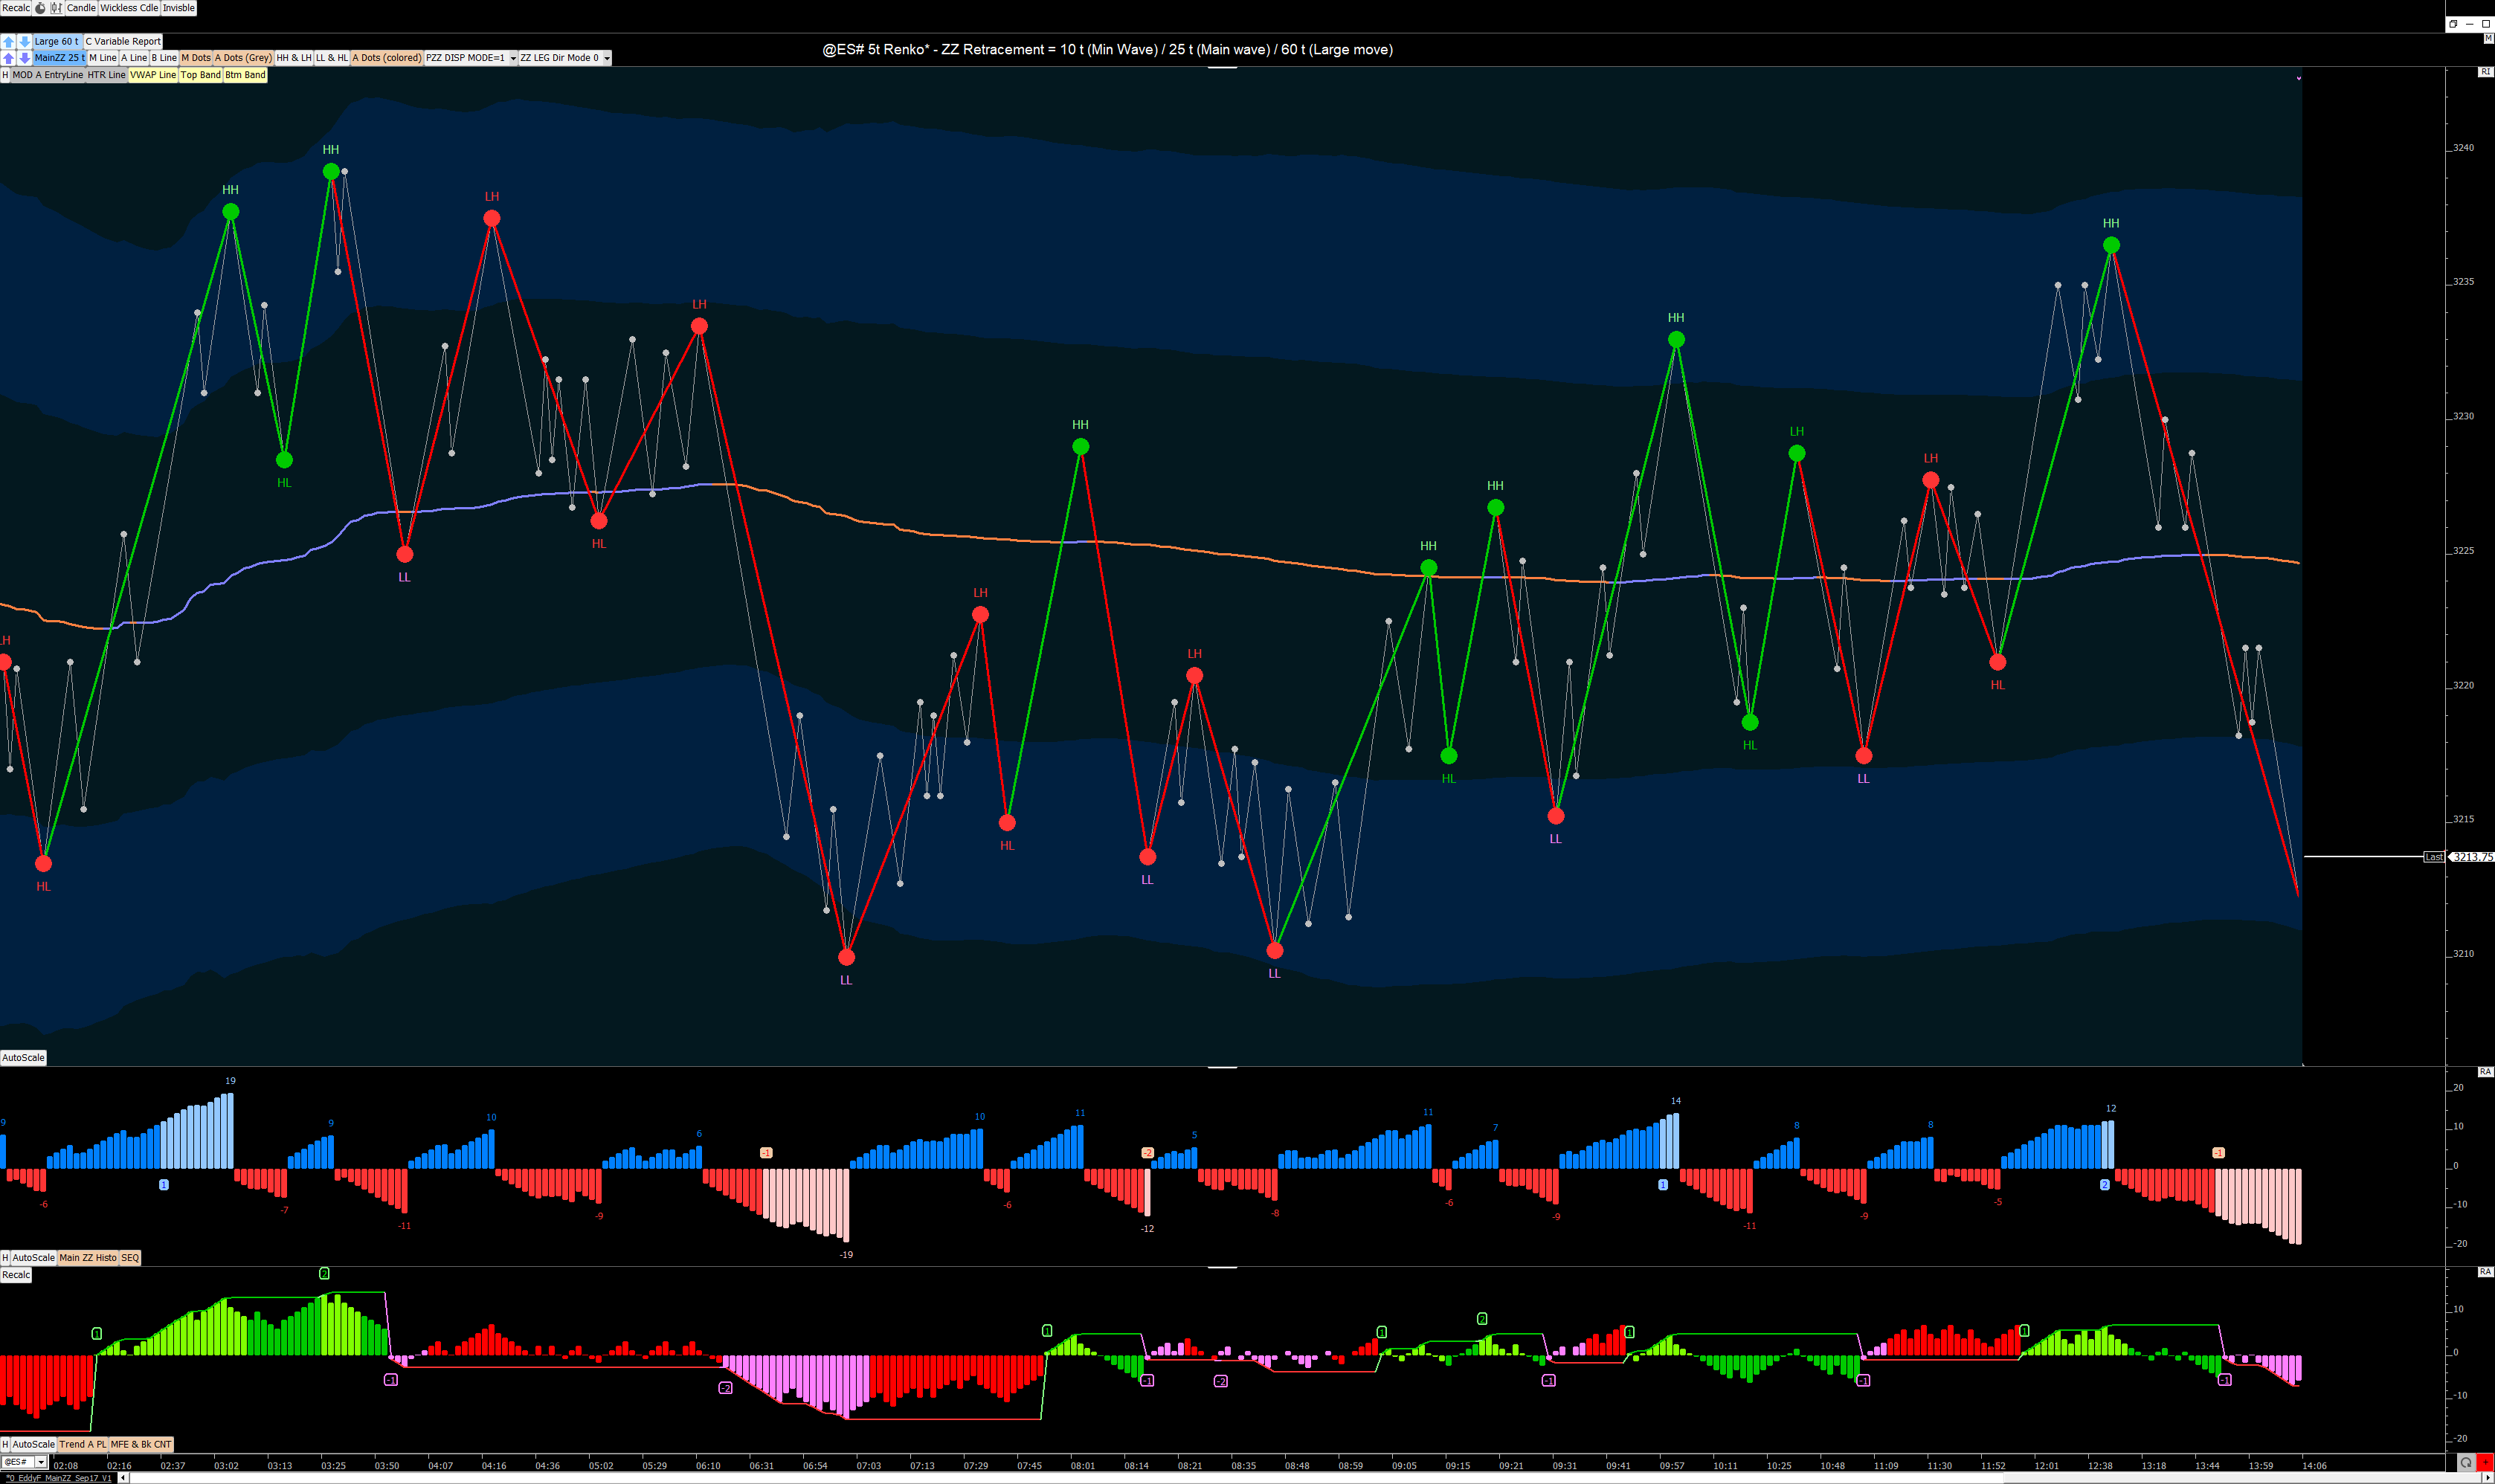Viewport: 2495px width, 1484px height.
Task: Click the RA button on the trend panel axis
Action: coord(2485,1272)
